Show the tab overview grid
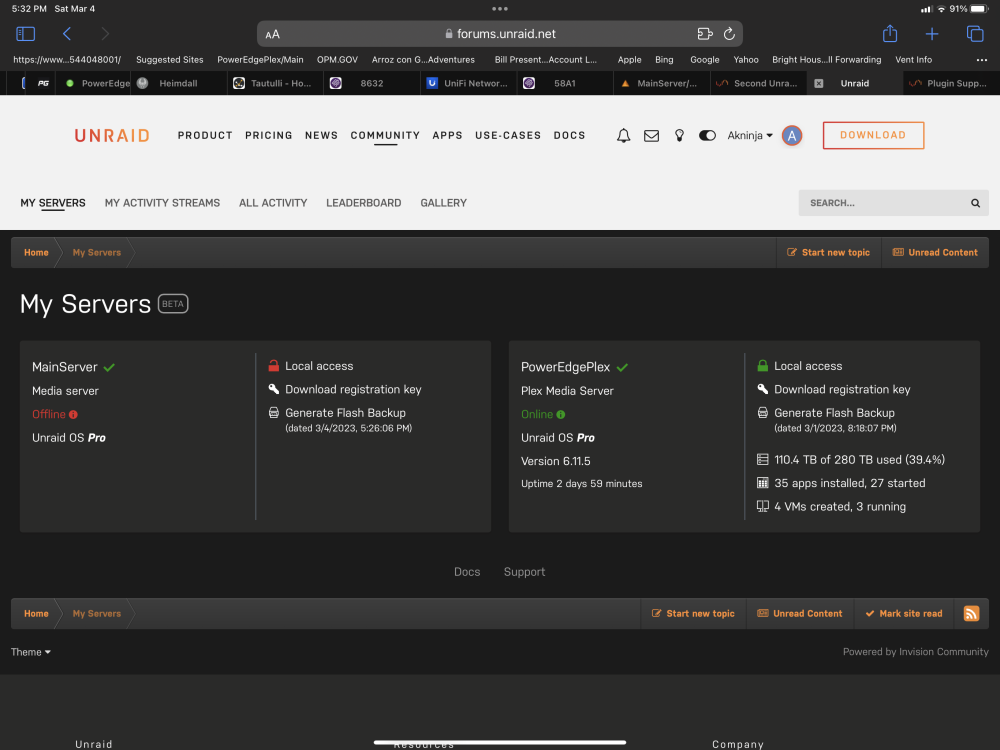Viewport: 1000px width, 750px height. click(974, 34)
